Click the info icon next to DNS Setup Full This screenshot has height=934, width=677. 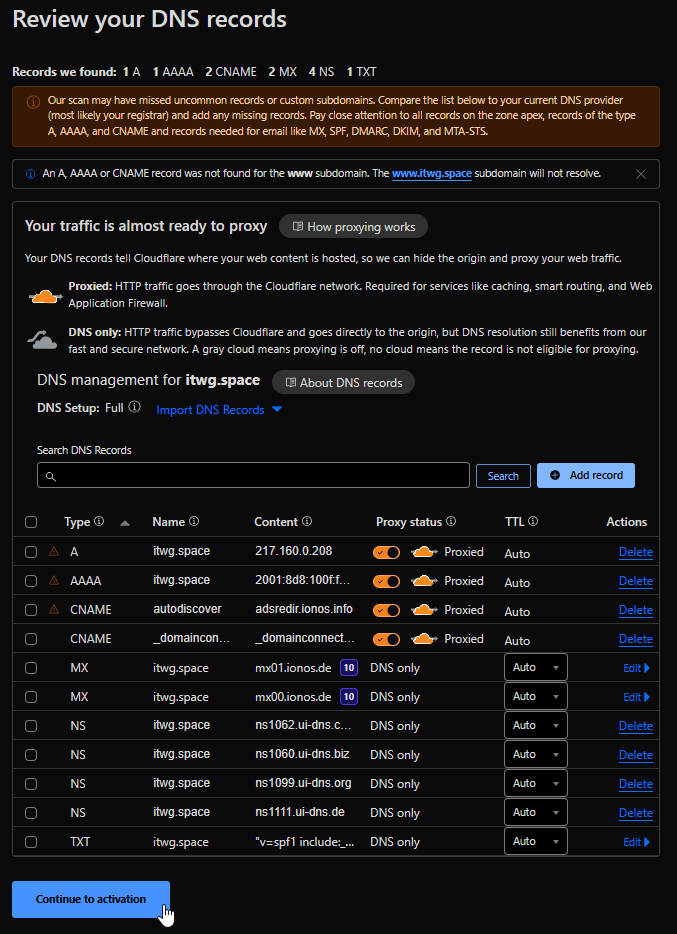click(x=135, y=407)
